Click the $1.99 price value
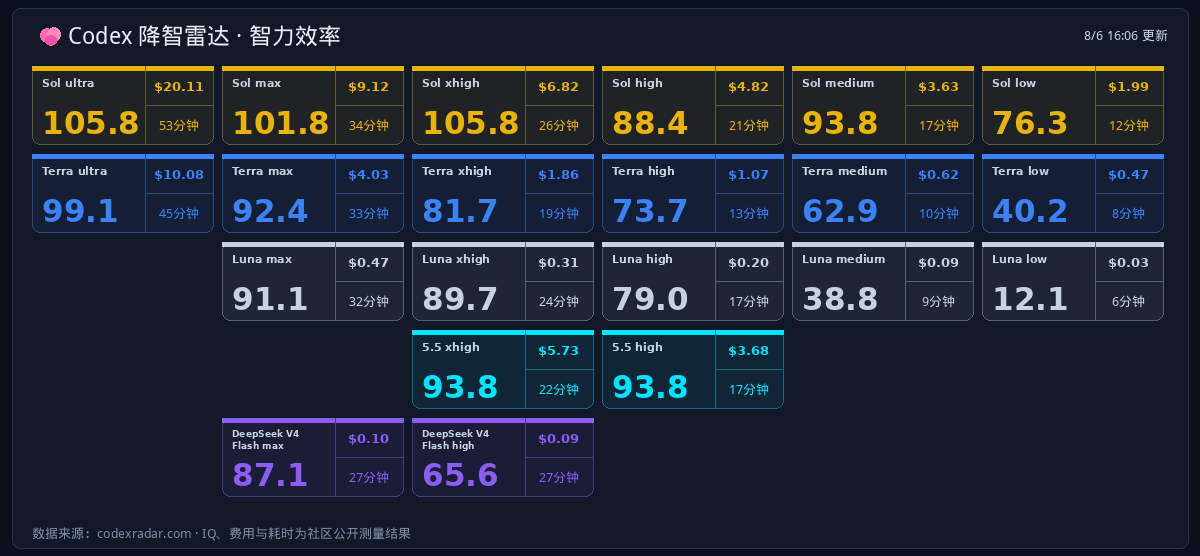The height and width of the screenshot is (556, 1200). (1129, 87)
